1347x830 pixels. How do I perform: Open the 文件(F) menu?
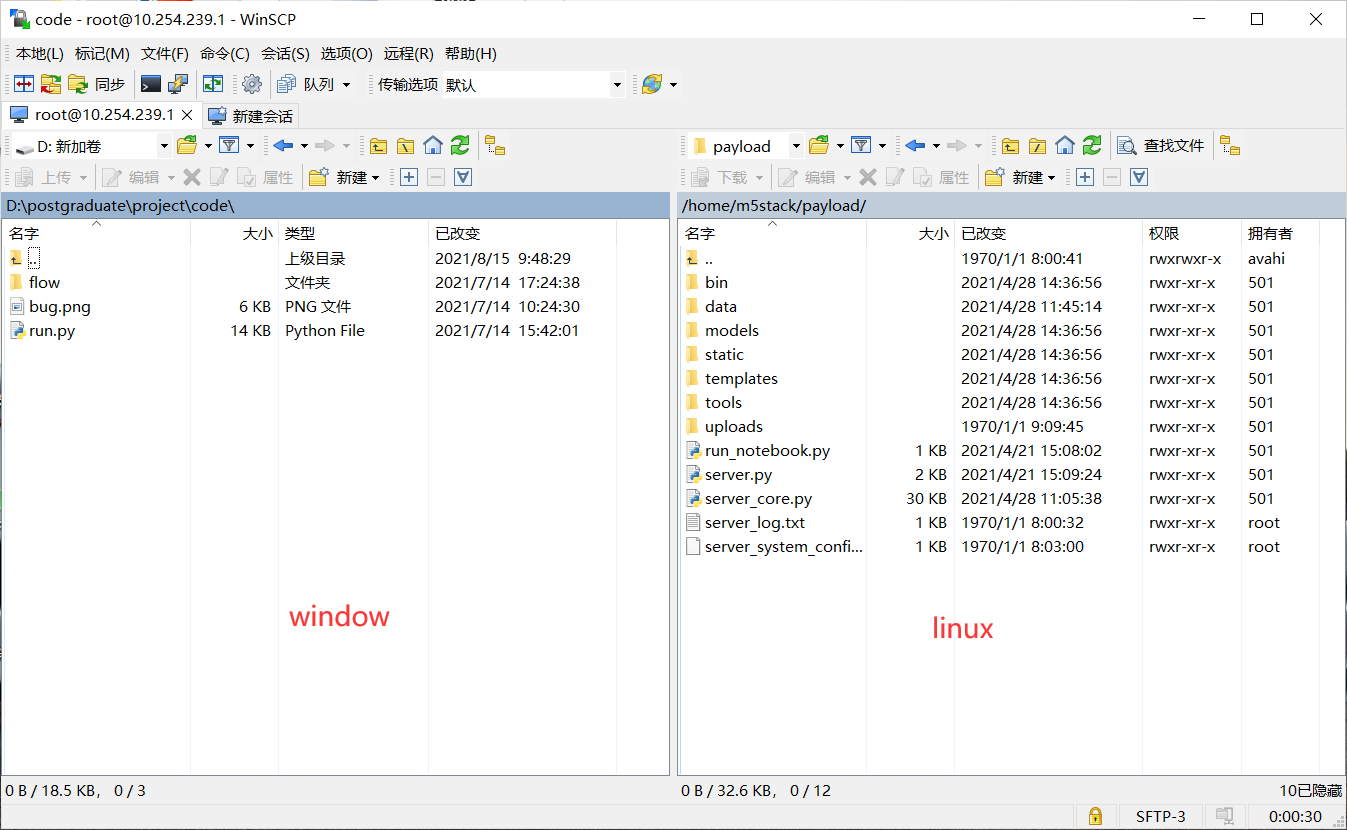tap(165, 54)
